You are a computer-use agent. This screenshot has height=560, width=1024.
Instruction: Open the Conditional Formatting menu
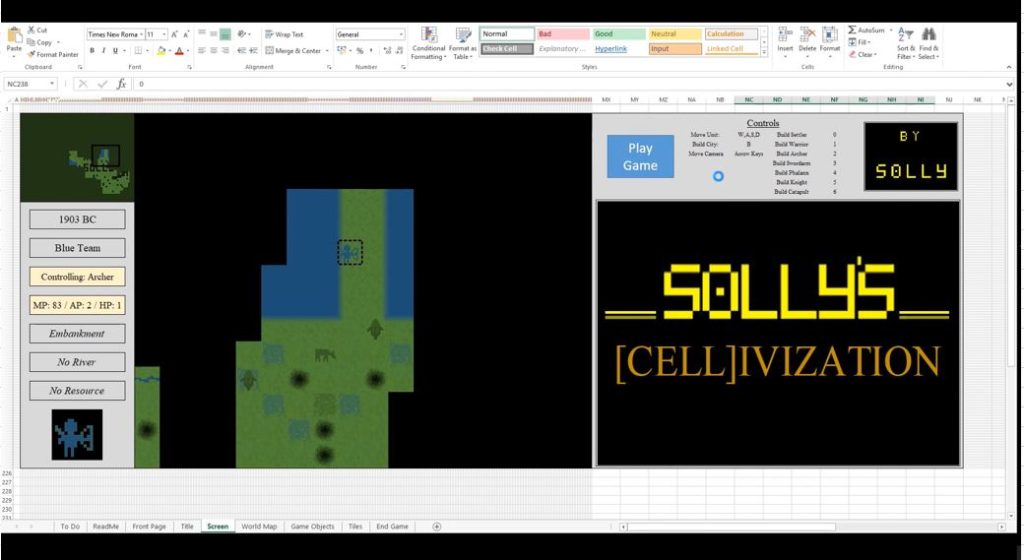[428, 44]
